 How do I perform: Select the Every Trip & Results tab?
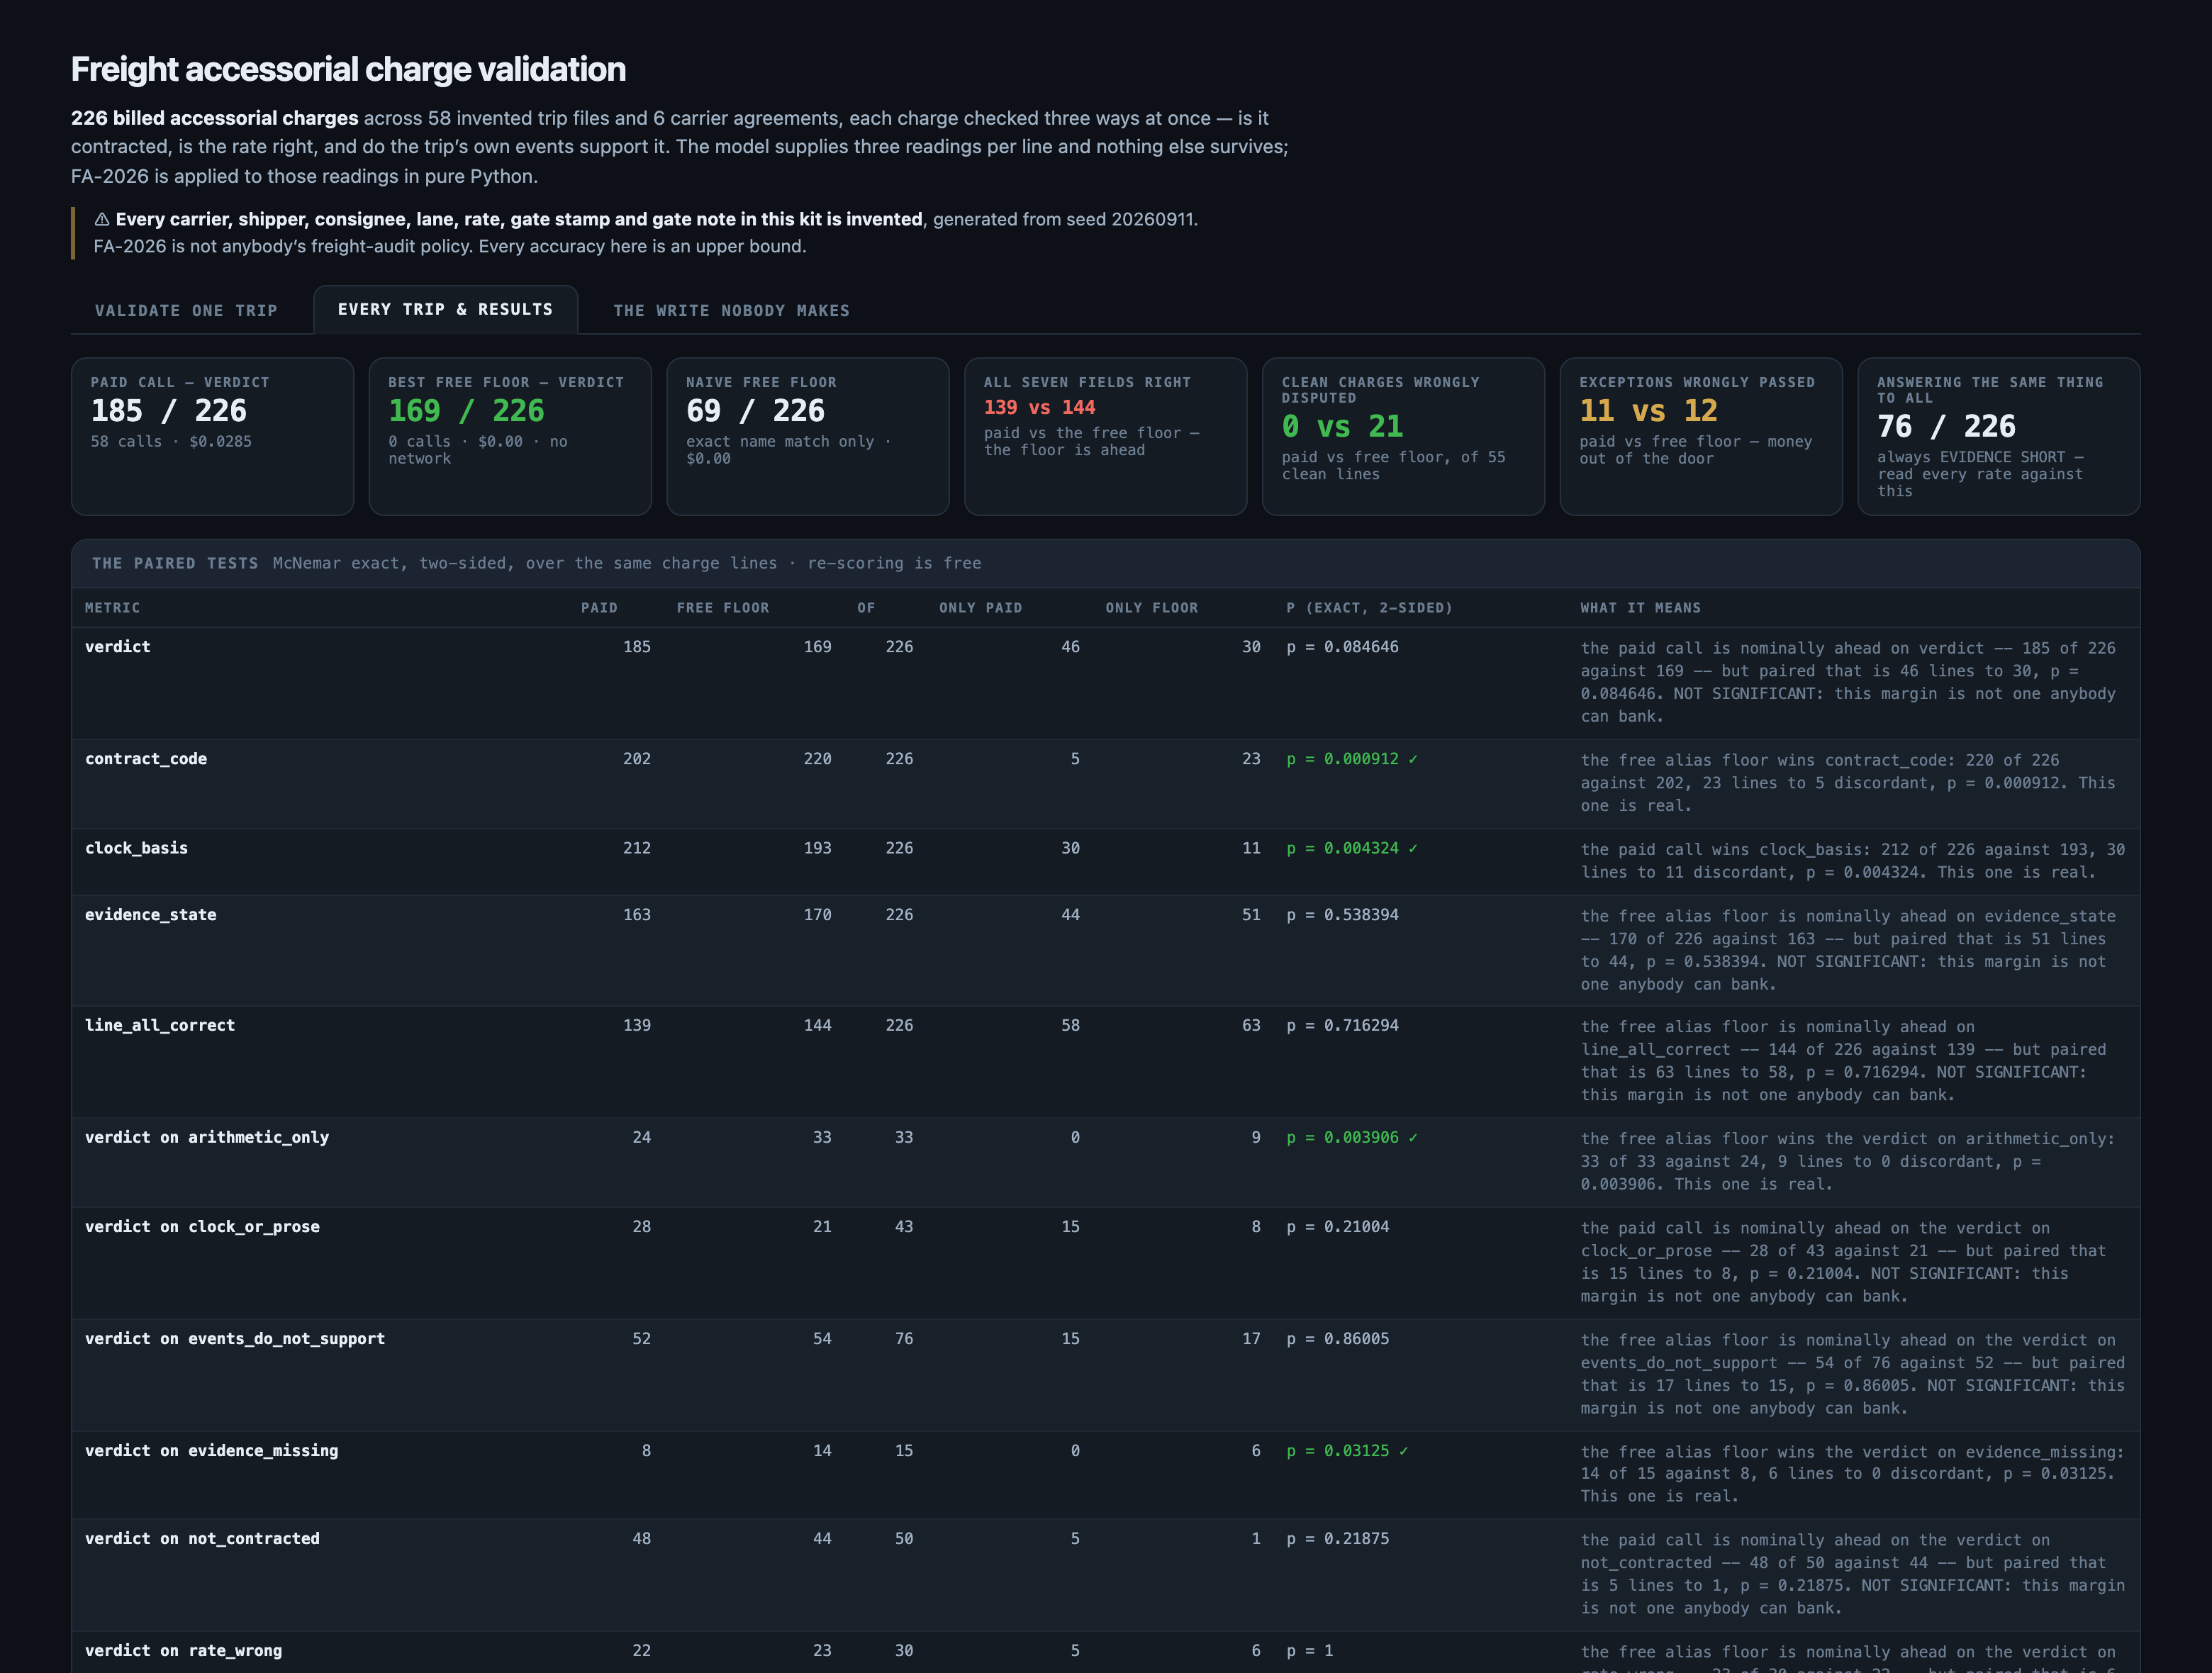click(x=445, y=310)
